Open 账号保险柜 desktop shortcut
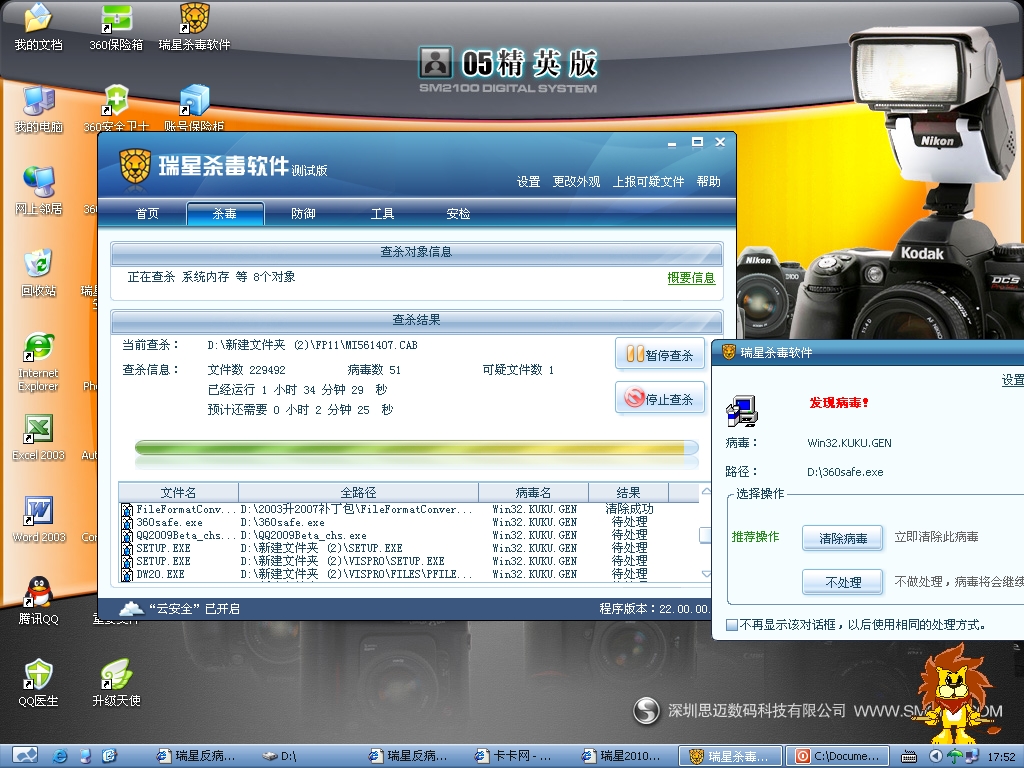1024x768 pixels. tap(195, 109)
